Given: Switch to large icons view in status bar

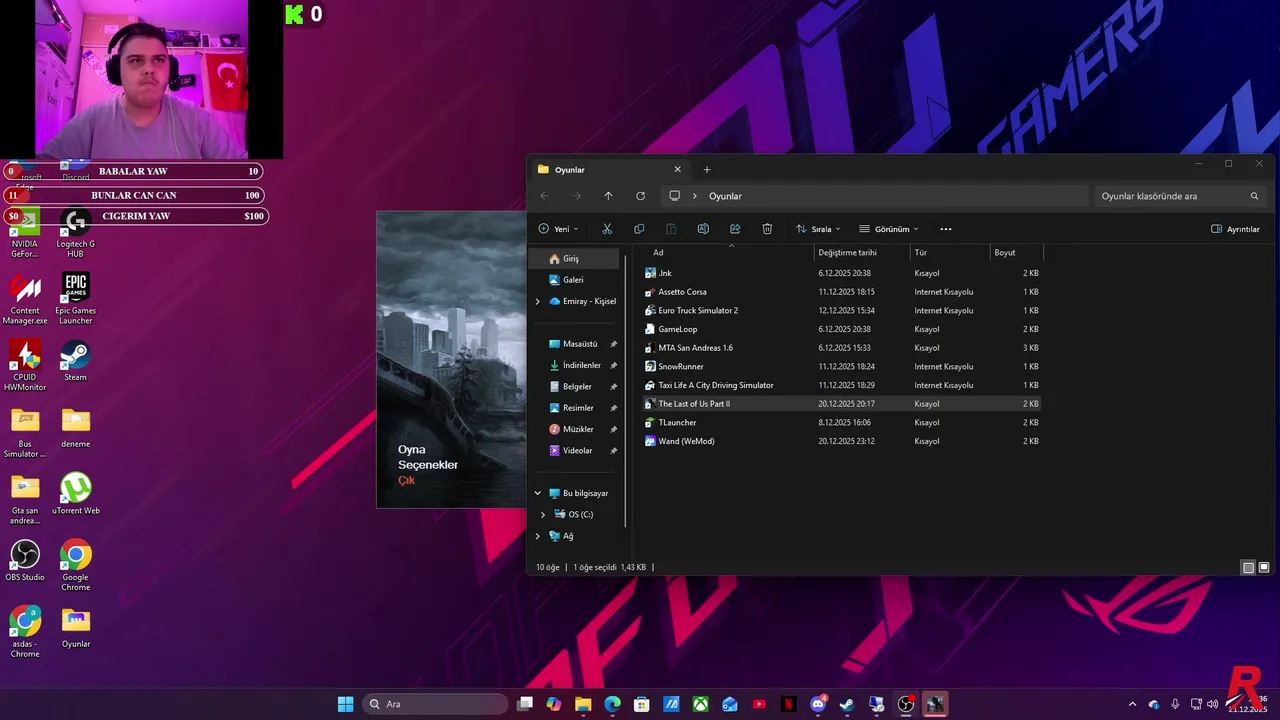Looking at the screenshot, I should (x=1264, y=567).
